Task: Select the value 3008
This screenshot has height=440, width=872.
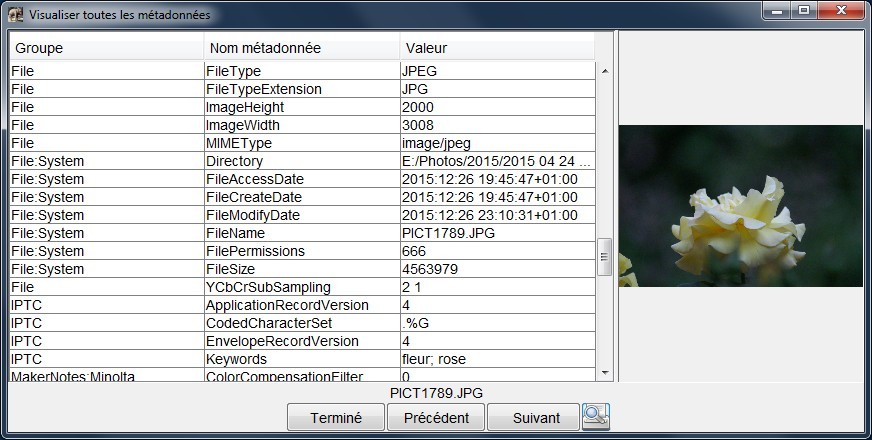Action: [x=498, y=125]
